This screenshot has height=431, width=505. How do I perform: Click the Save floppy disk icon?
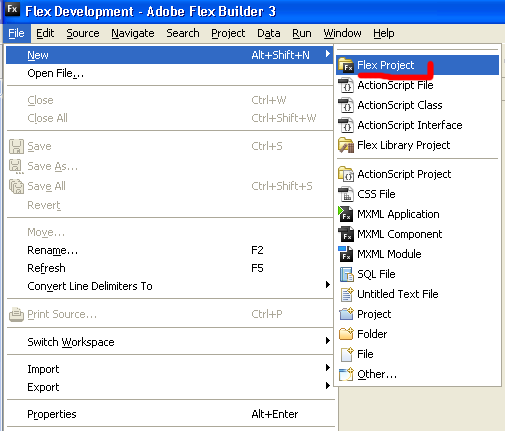(x=16, y=146)
